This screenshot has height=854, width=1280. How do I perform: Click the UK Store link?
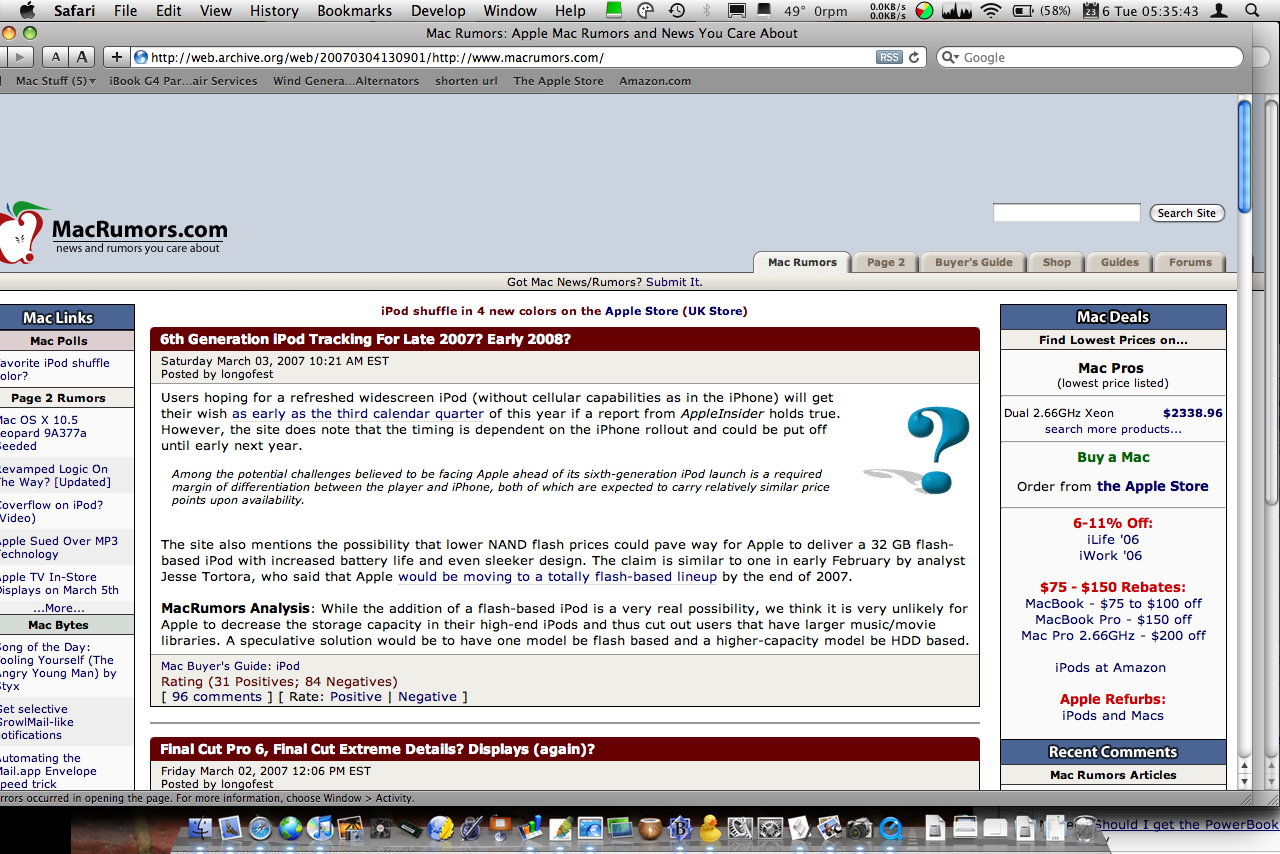[x=715, y=311]
